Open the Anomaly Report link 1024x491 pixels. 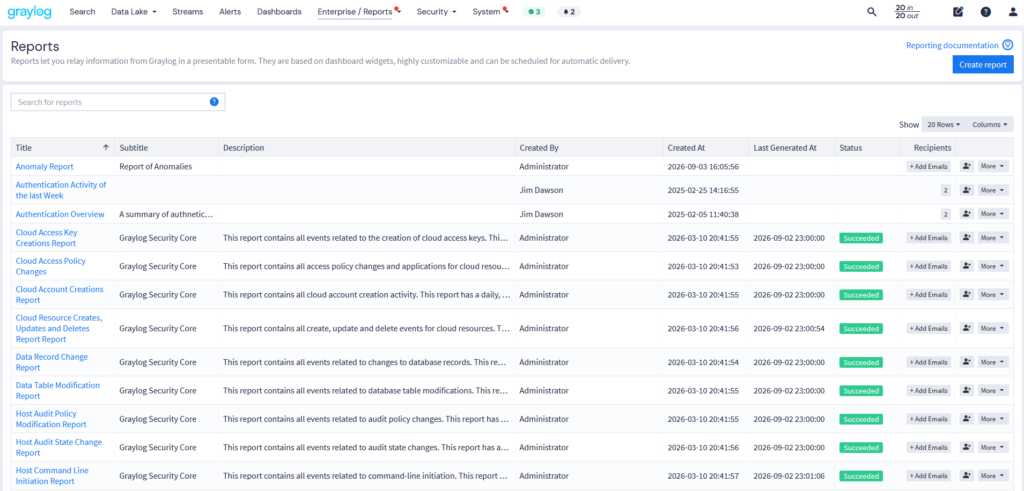[44, 166]
